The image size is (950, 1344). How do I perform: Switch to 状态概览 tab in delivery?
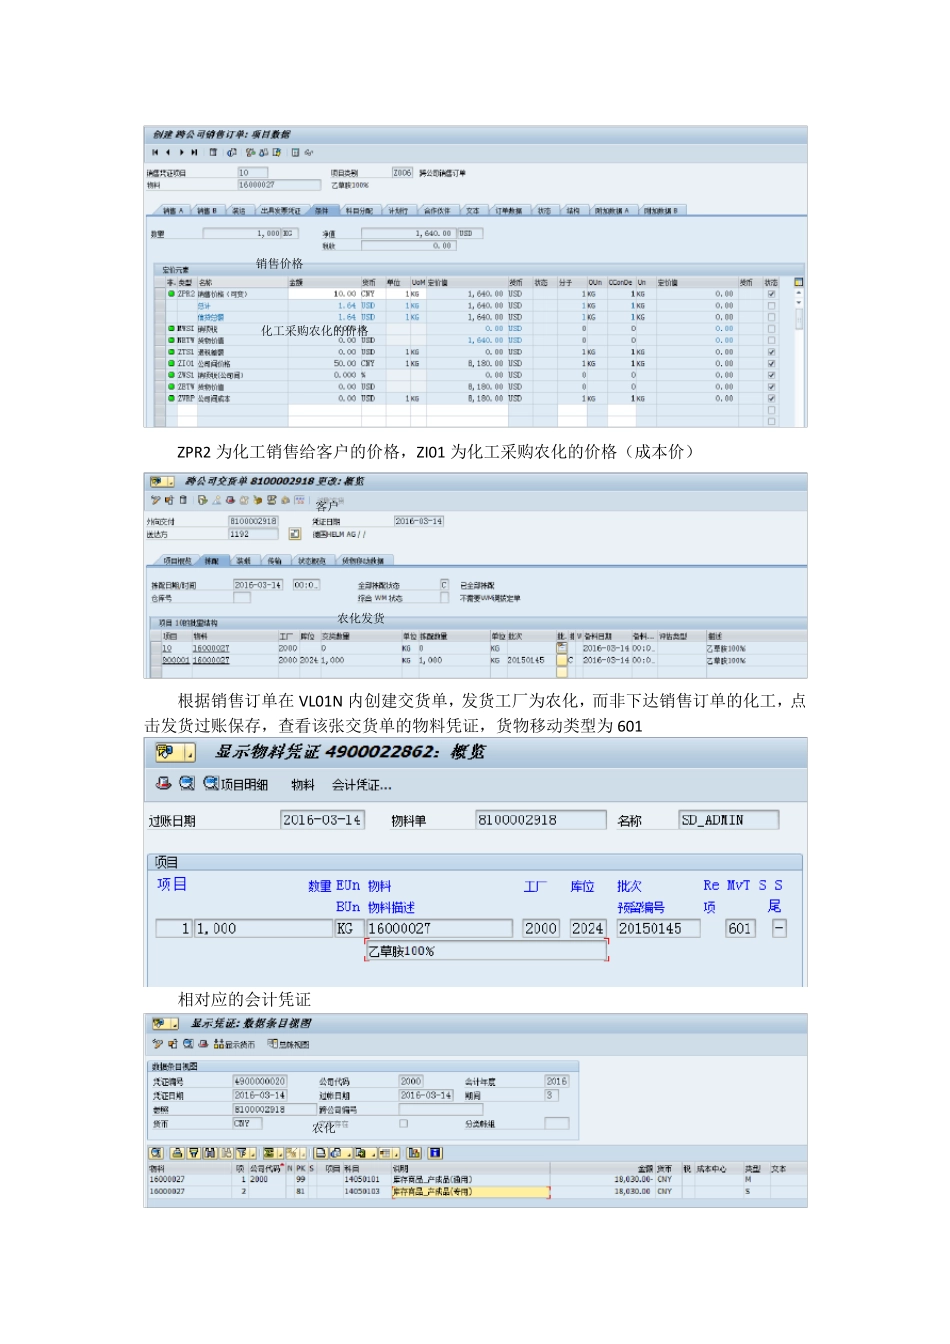pyautogui.click(x=312, y=561)
